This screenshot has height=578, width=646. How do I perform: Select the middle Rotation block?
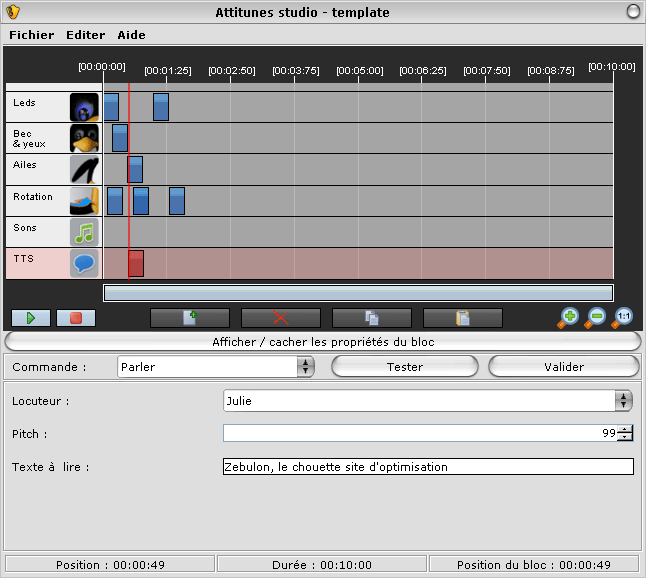[141, 201]
